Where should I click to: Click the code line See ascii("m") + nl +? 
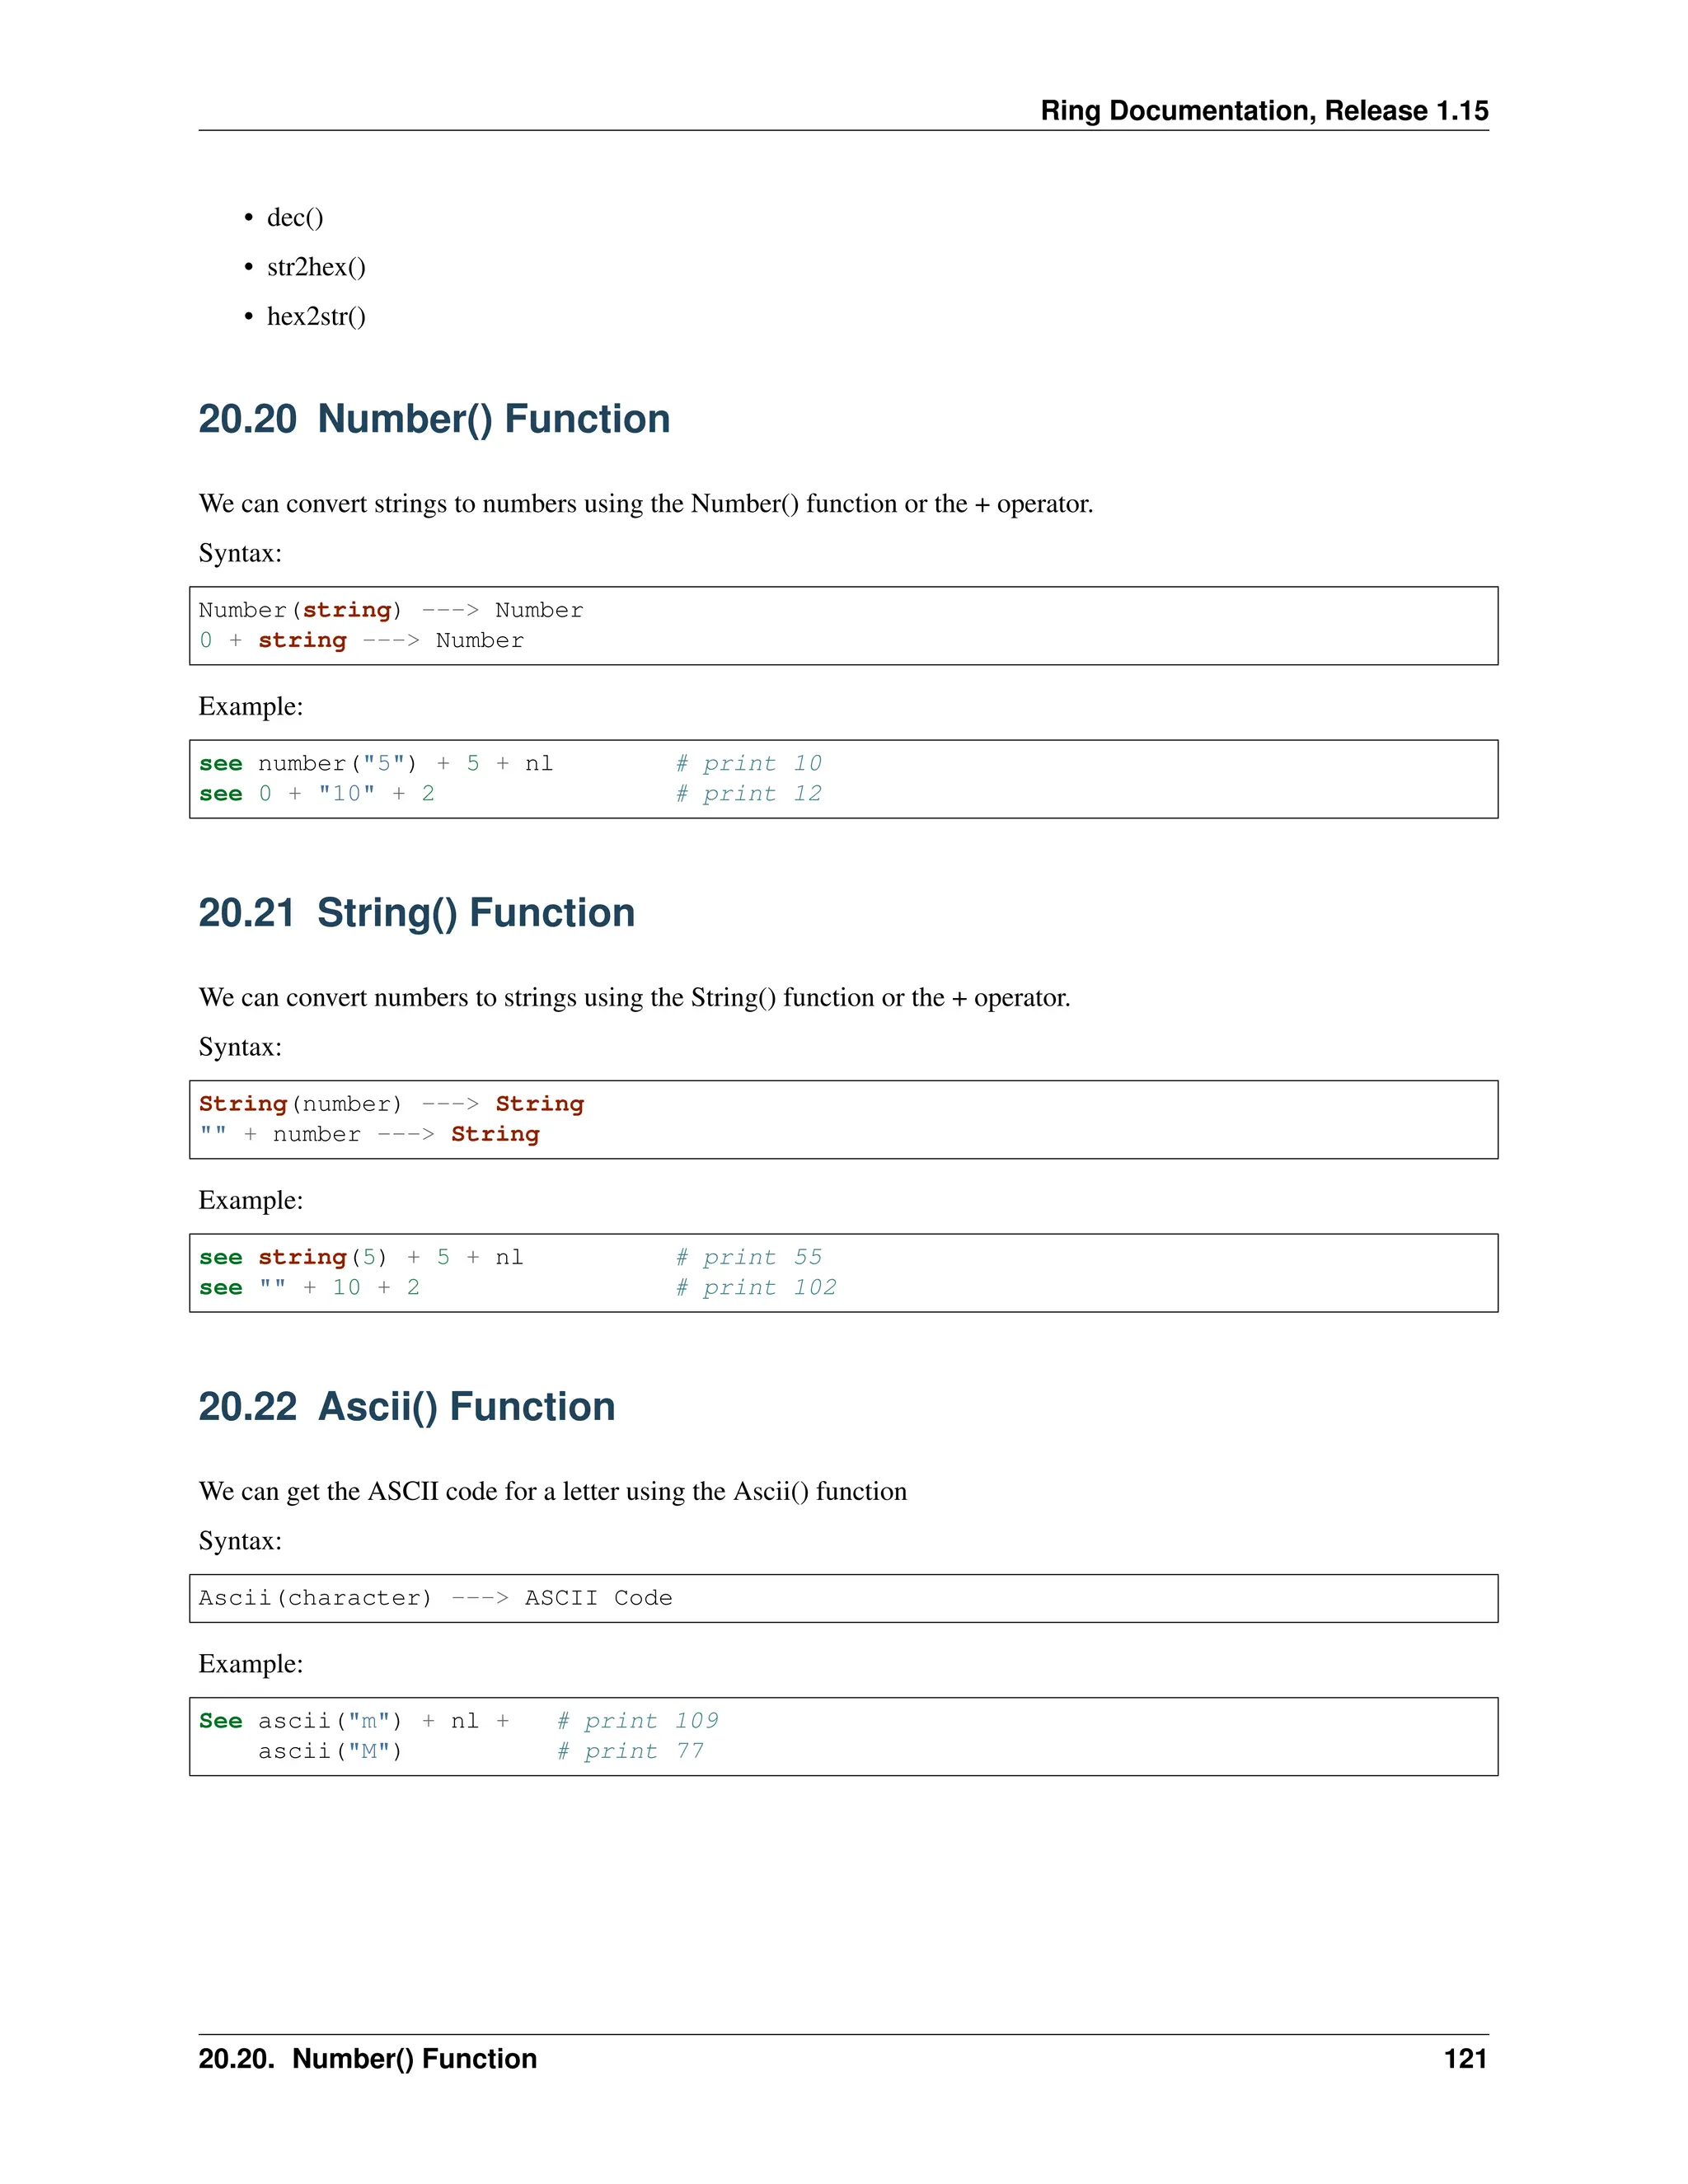354,1721
